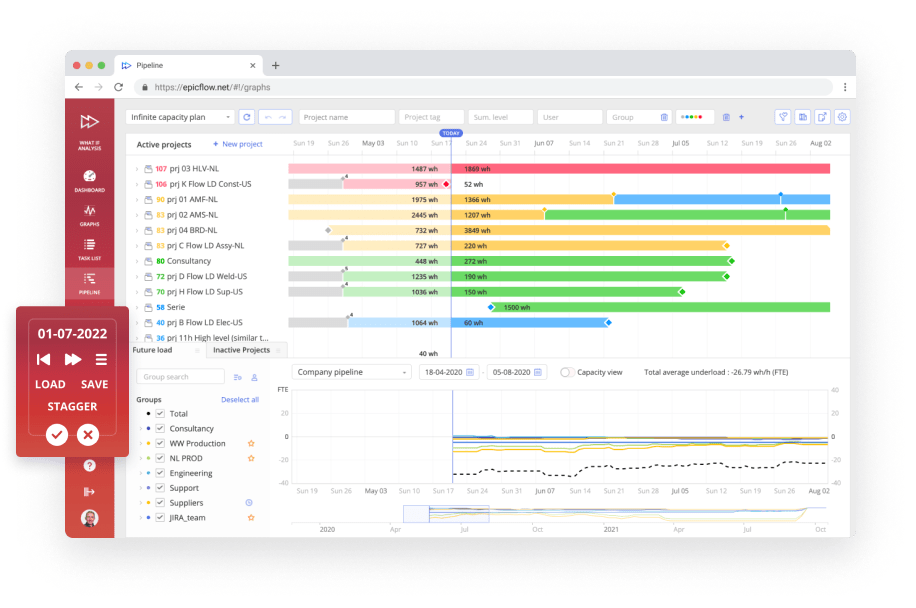Open the Dashboard from the sidebar

coord(89,180)
